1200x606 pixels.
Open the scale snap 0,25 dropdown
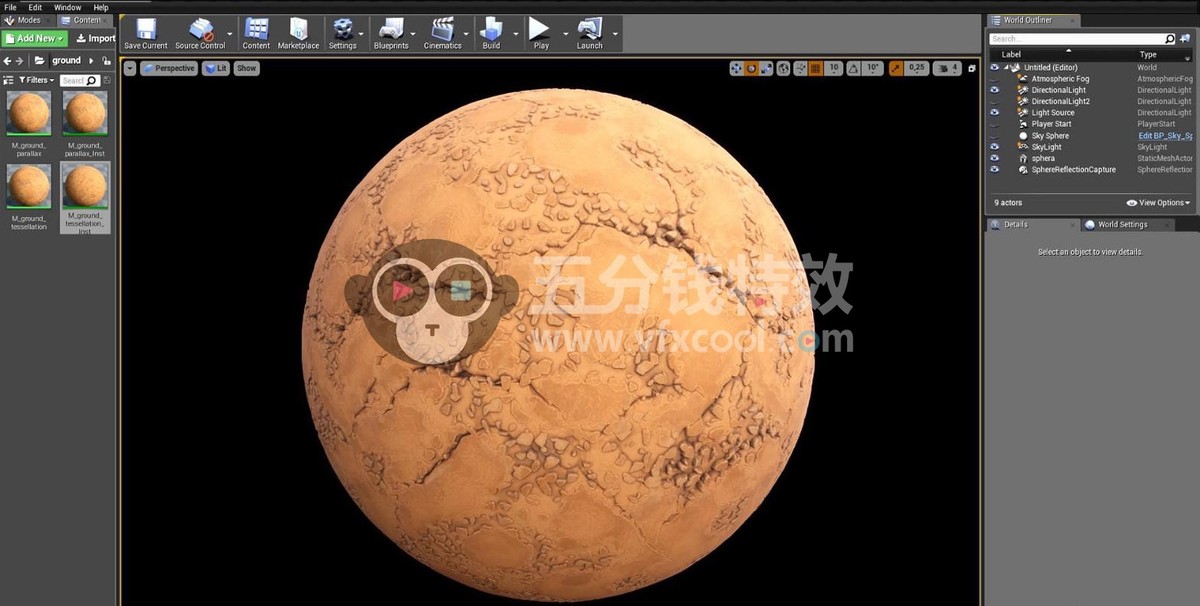[x=917, y=68]
